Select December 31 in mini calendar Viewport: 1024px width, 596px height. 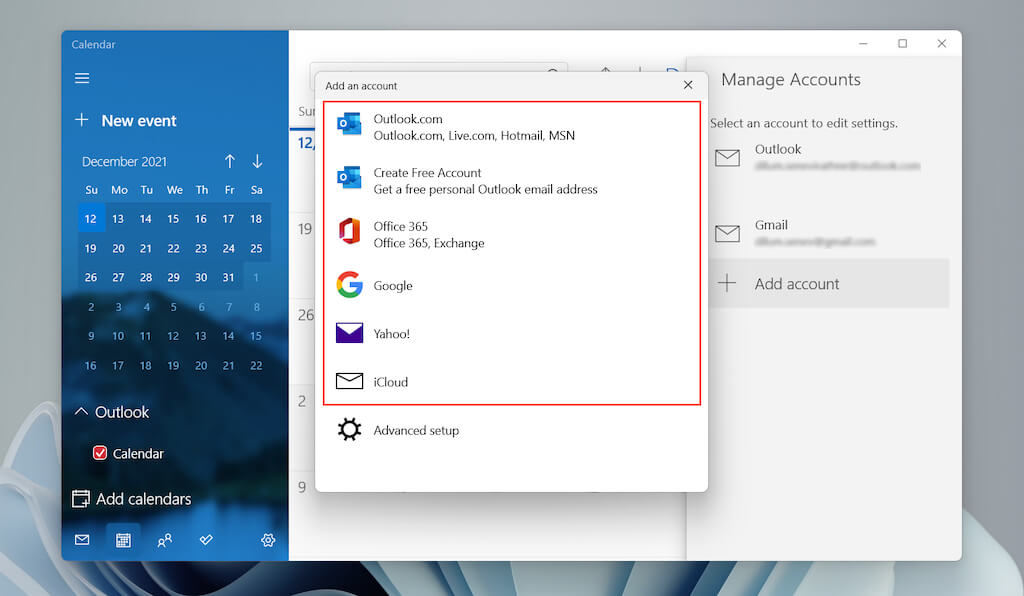(228, 277)
